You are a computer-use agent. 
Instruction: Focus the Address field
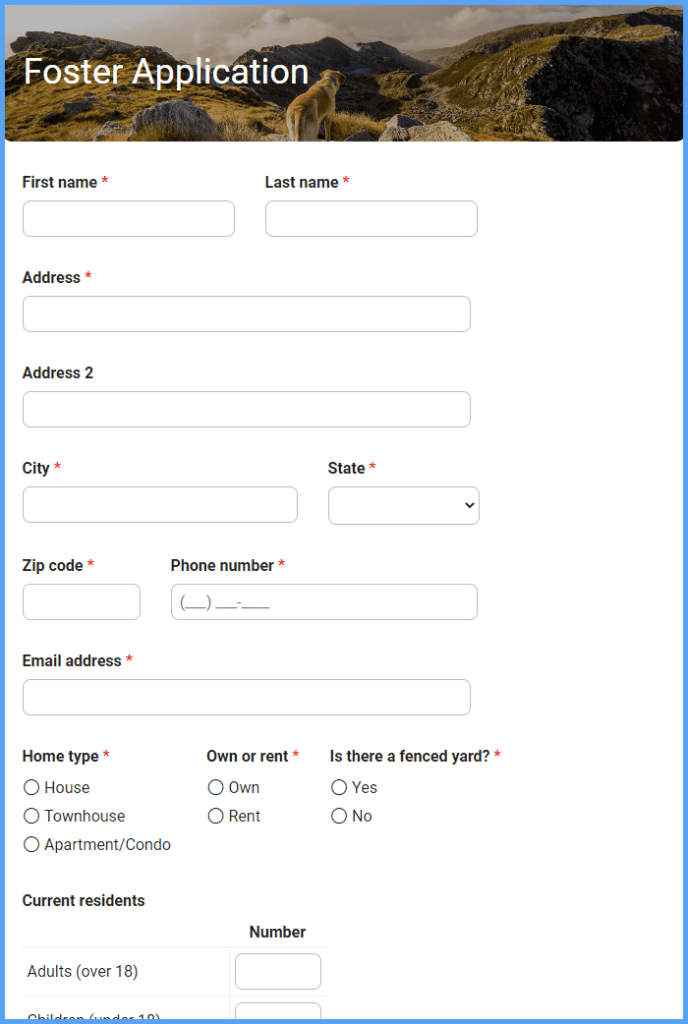tap(246, 313)
